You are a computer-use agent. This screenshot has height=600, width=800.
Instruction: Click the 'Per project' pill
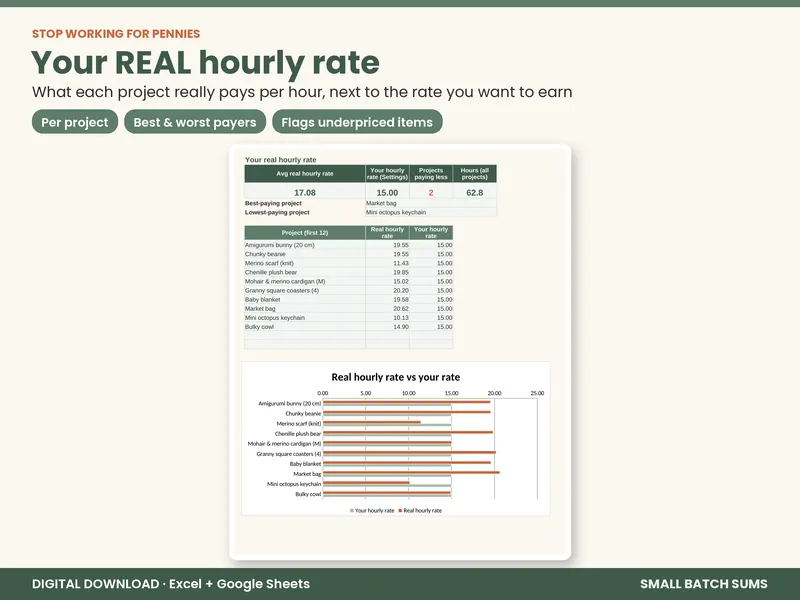tap(75, 122)
